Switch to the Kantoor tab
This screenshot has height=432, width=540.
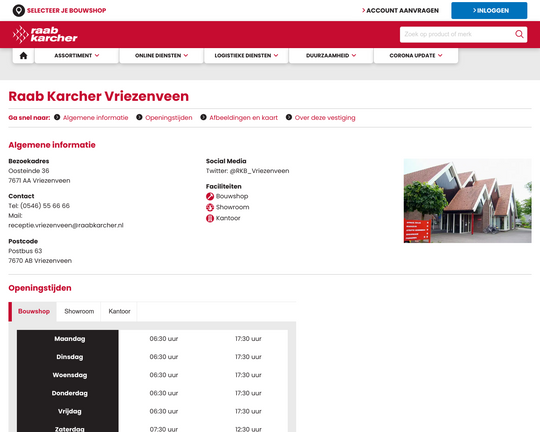120,311
